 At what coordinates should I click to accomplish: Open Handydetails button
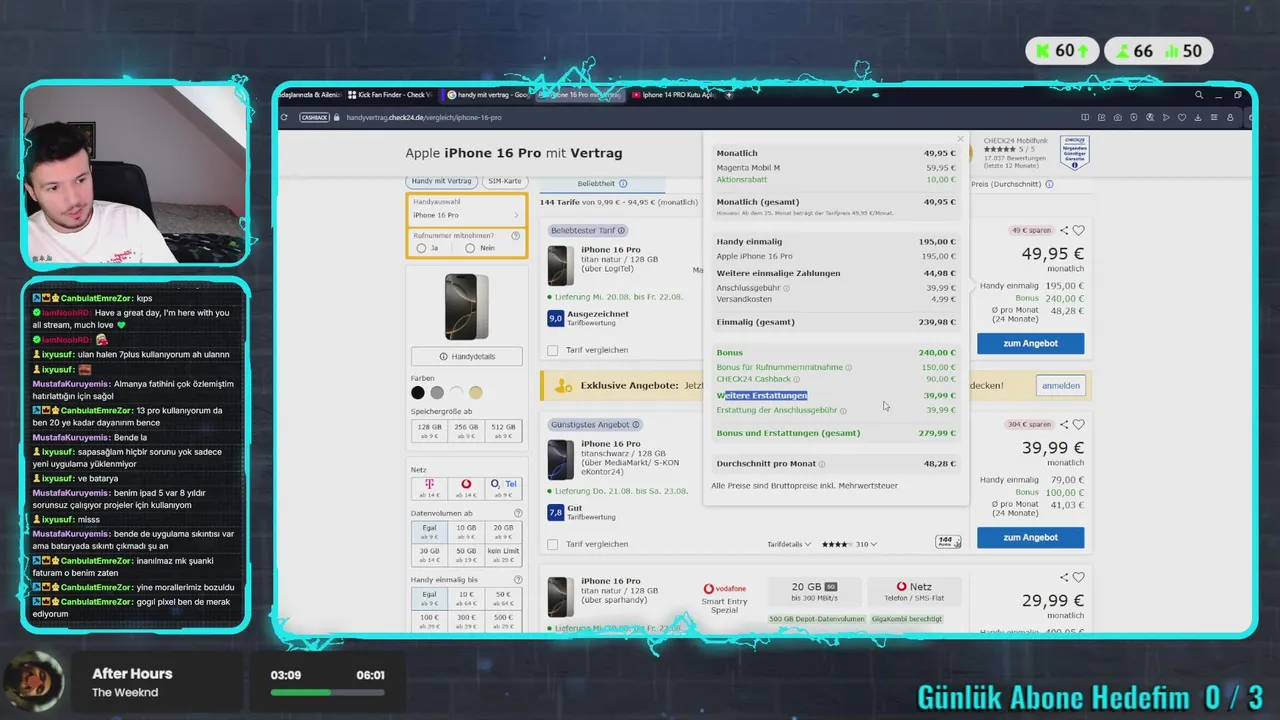tap(467, 356)
